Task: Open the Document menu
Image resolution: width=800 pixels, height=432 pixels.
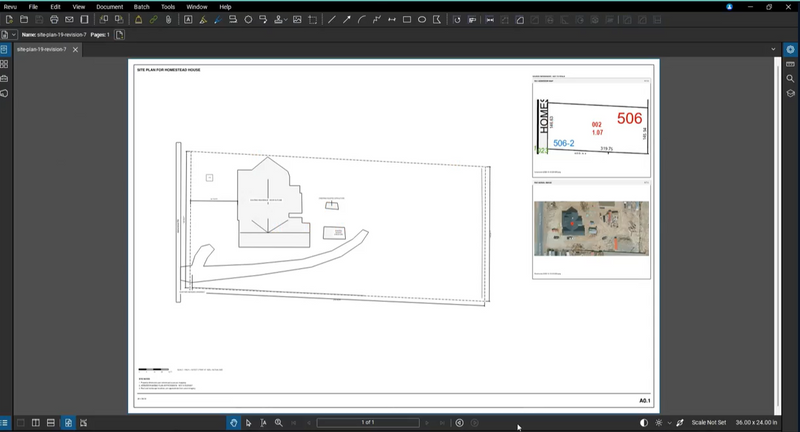Action: 110,7
